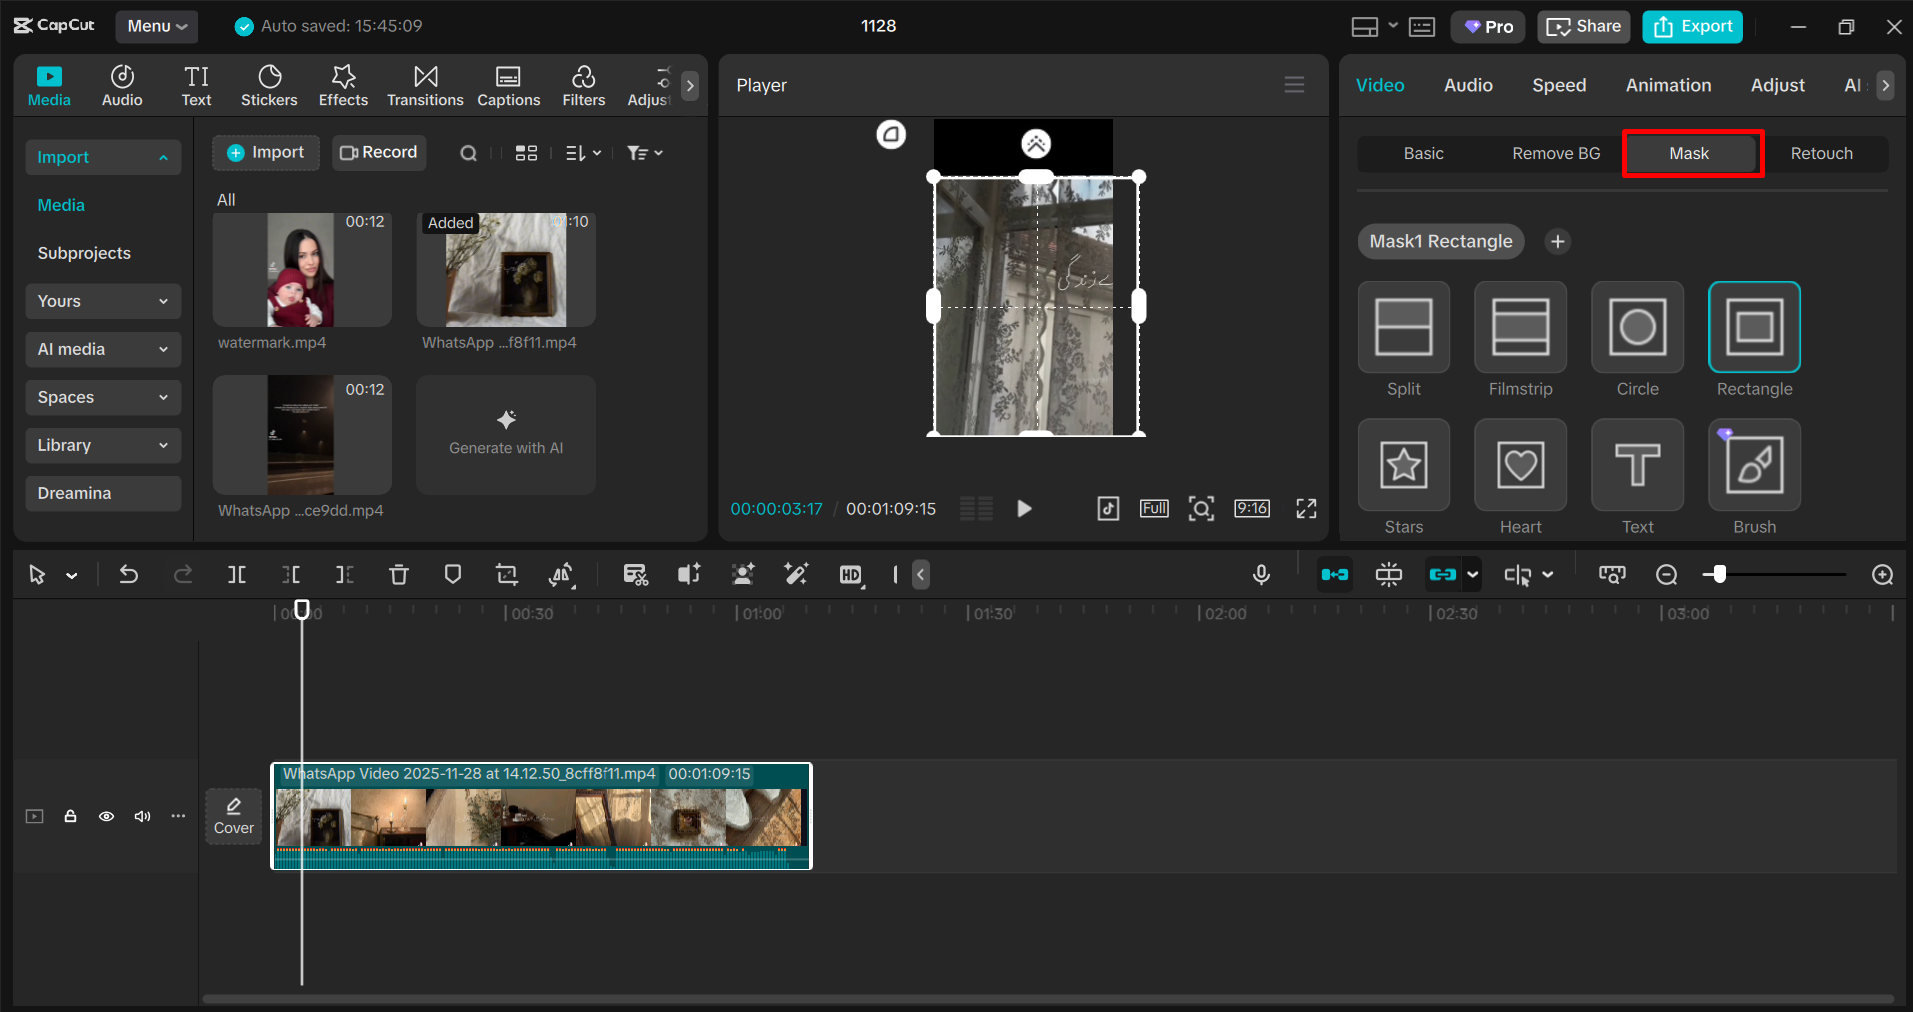Image resolution: width=1913 pixels, height=1012 pixels.
Task: Toggle track visibility eye icon
Action: pos(106,816)
